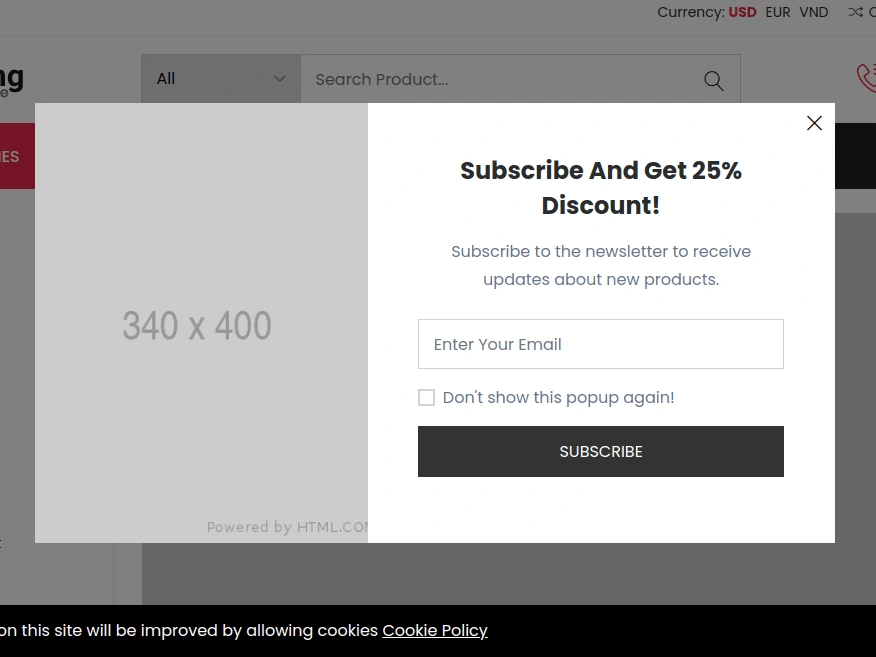This screenshot has height=657, width=876.
Task: Open the Cookie Policy link
Action: (x=435, y=631)
